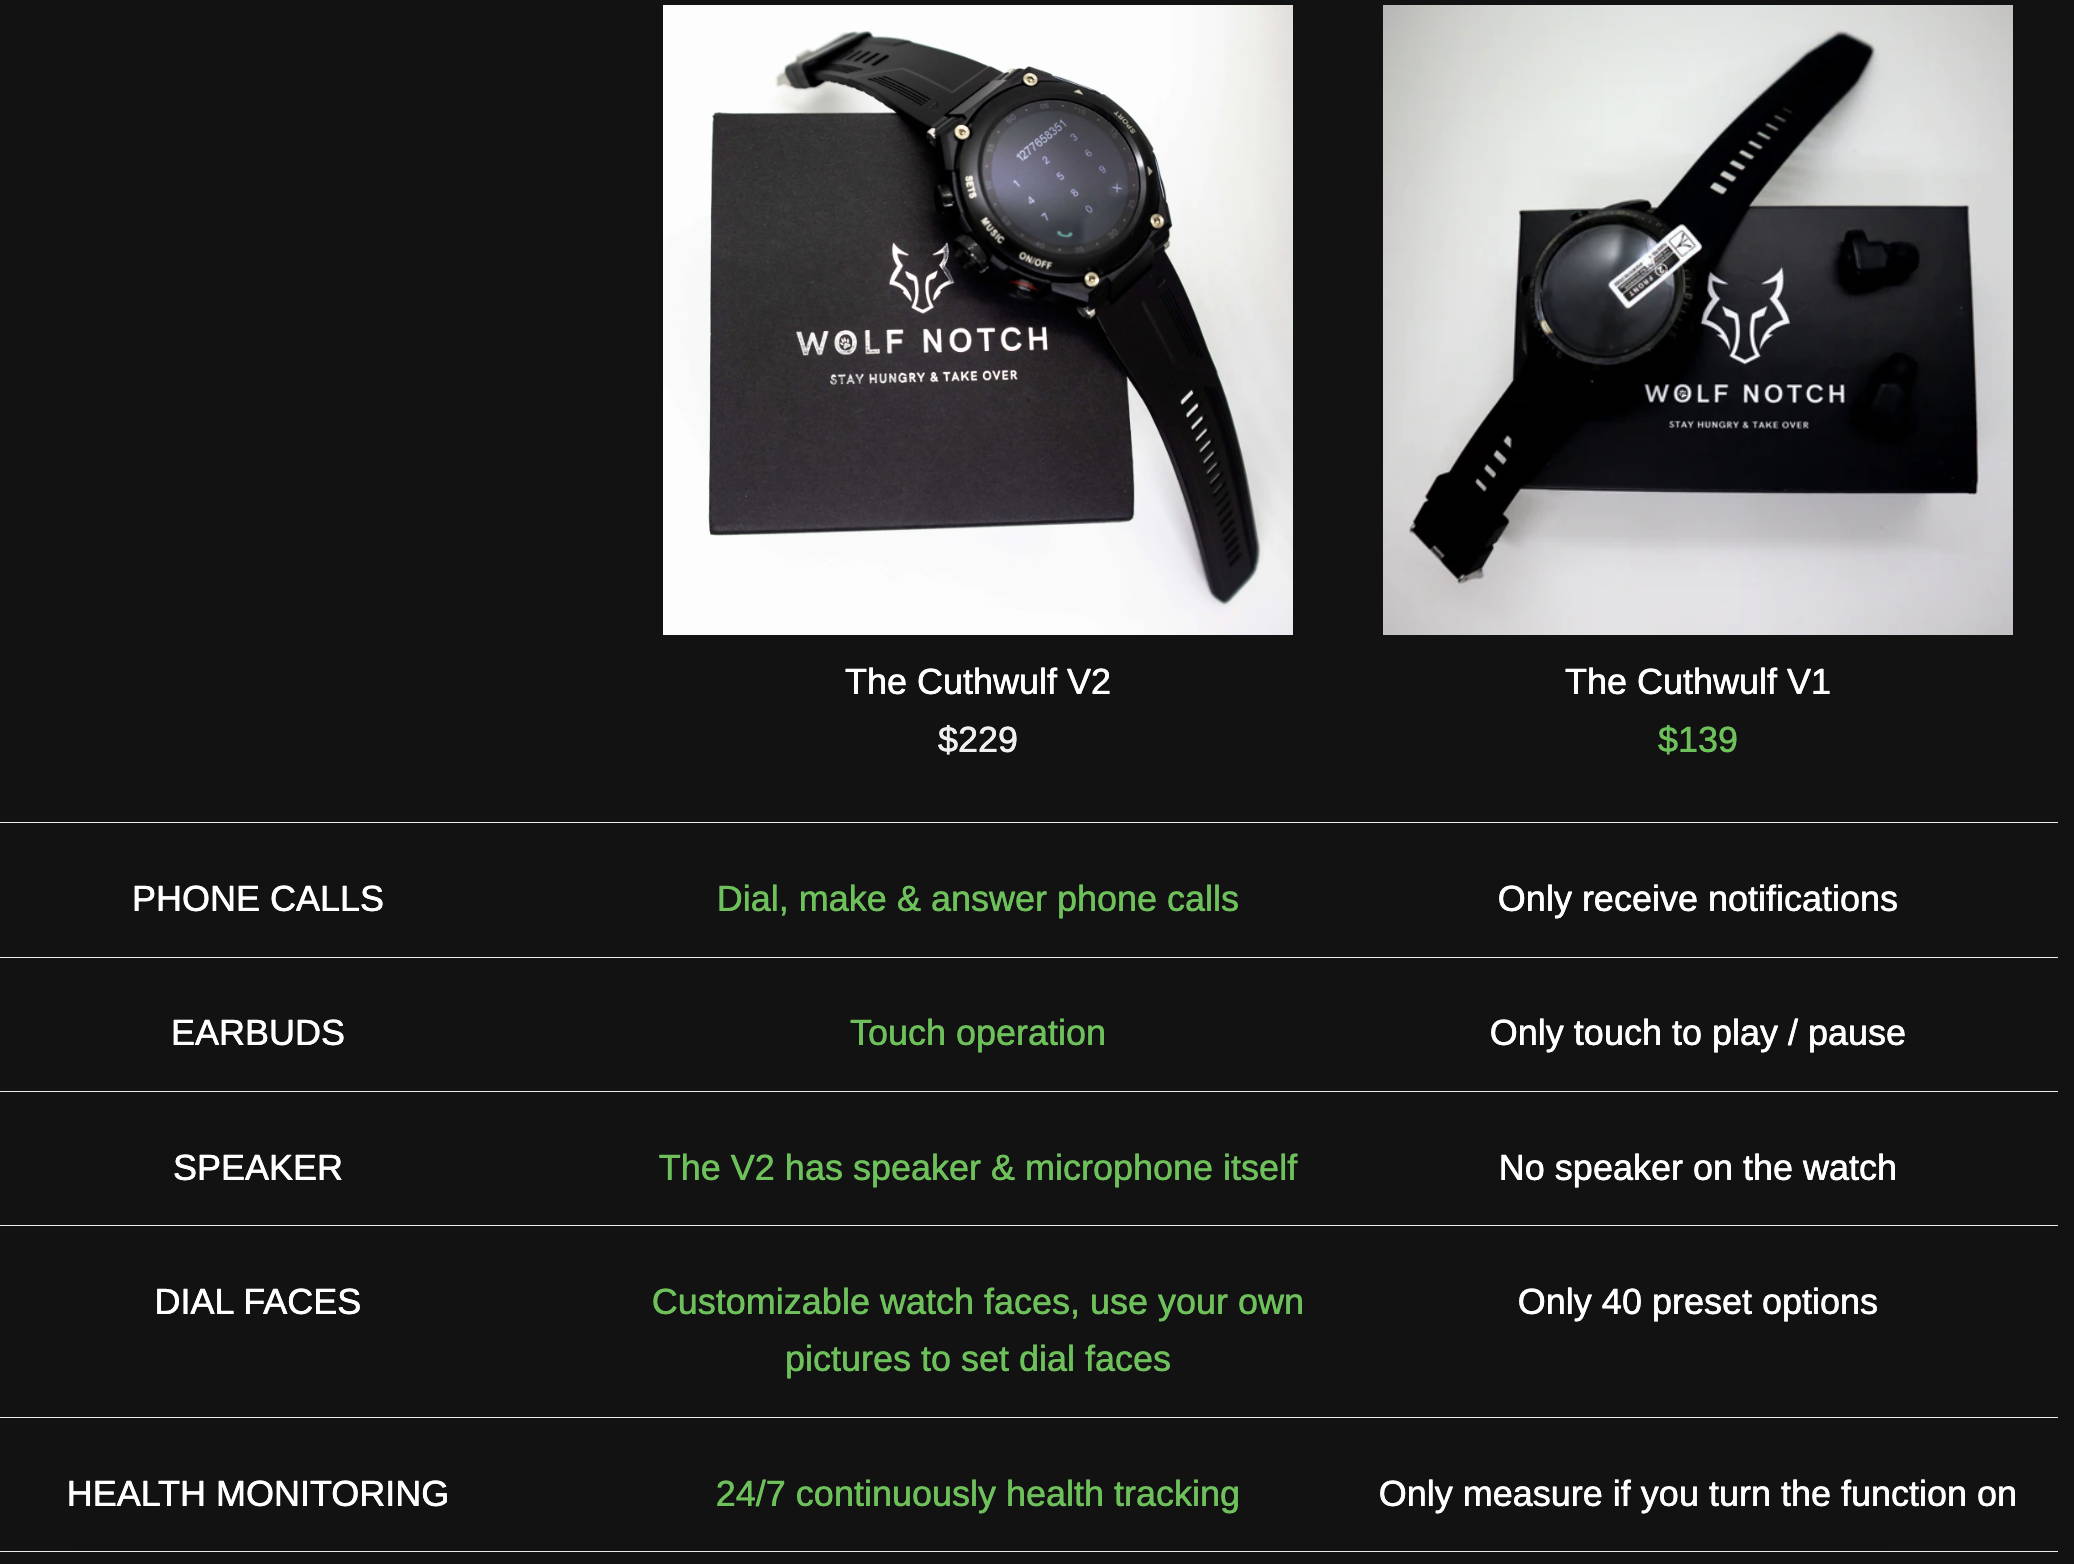Image resolution: width=2074 pixels, height=1564 pixels.
Task: Click the EARBUDS row label
Action: [x=258, y=1033]
